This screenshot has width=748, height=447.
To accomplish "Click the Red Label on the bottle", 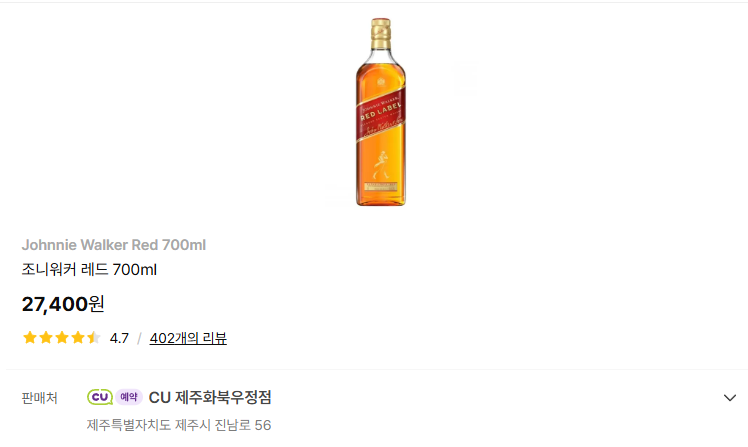I will coord(381,114).
